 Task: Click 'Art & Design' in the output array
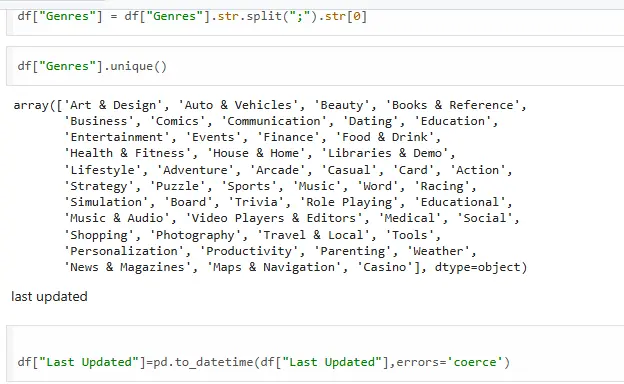tap(113, 105)
